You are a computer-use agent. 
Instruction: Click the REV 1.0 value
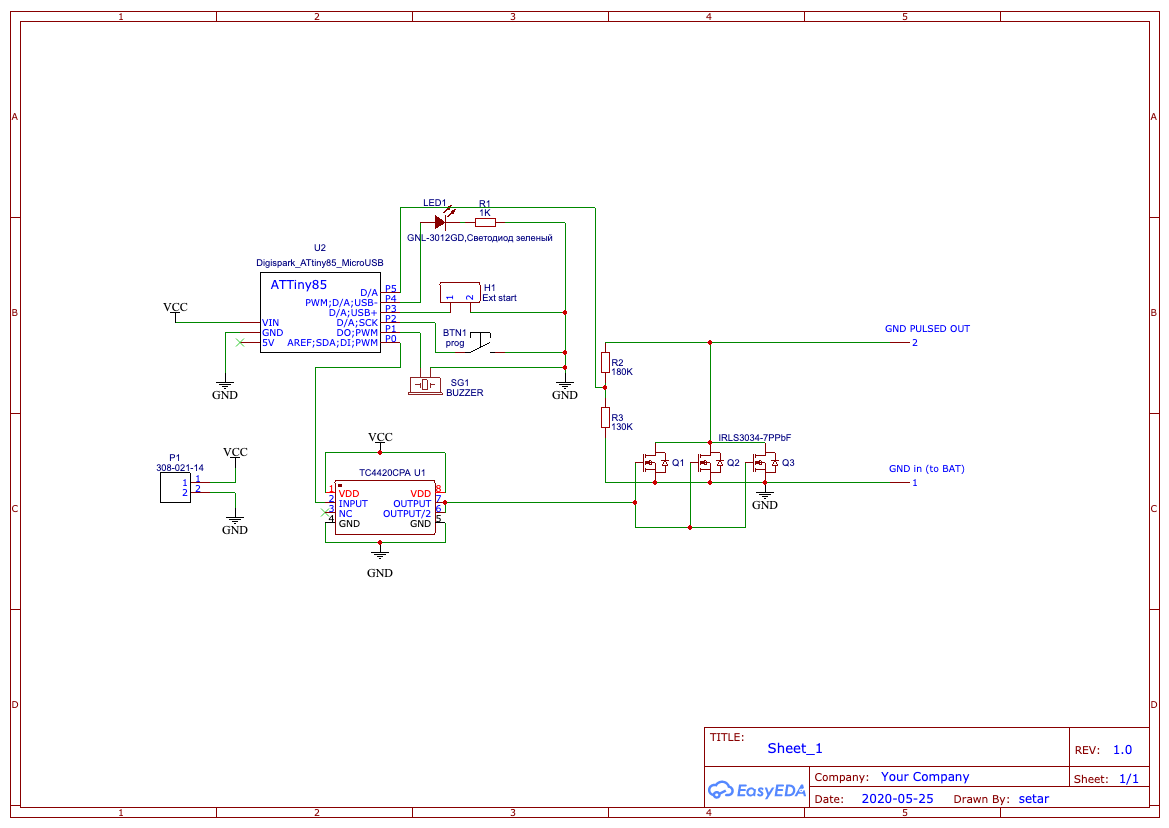click(x=1122, y=750)
